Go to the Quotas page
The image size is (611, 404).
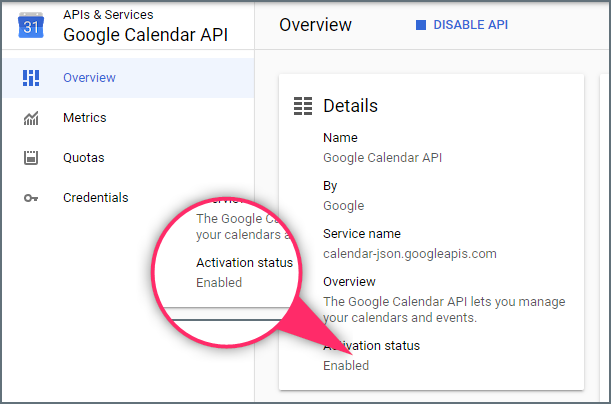(x=83, y=158)
